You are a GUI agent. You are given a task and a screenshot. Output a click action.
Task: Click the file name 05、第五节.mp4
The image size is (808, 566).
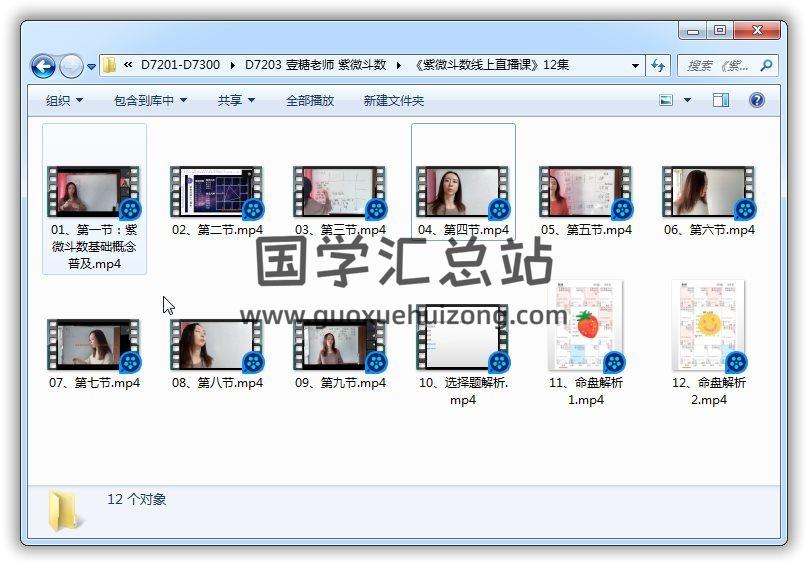tap(586, 229)
